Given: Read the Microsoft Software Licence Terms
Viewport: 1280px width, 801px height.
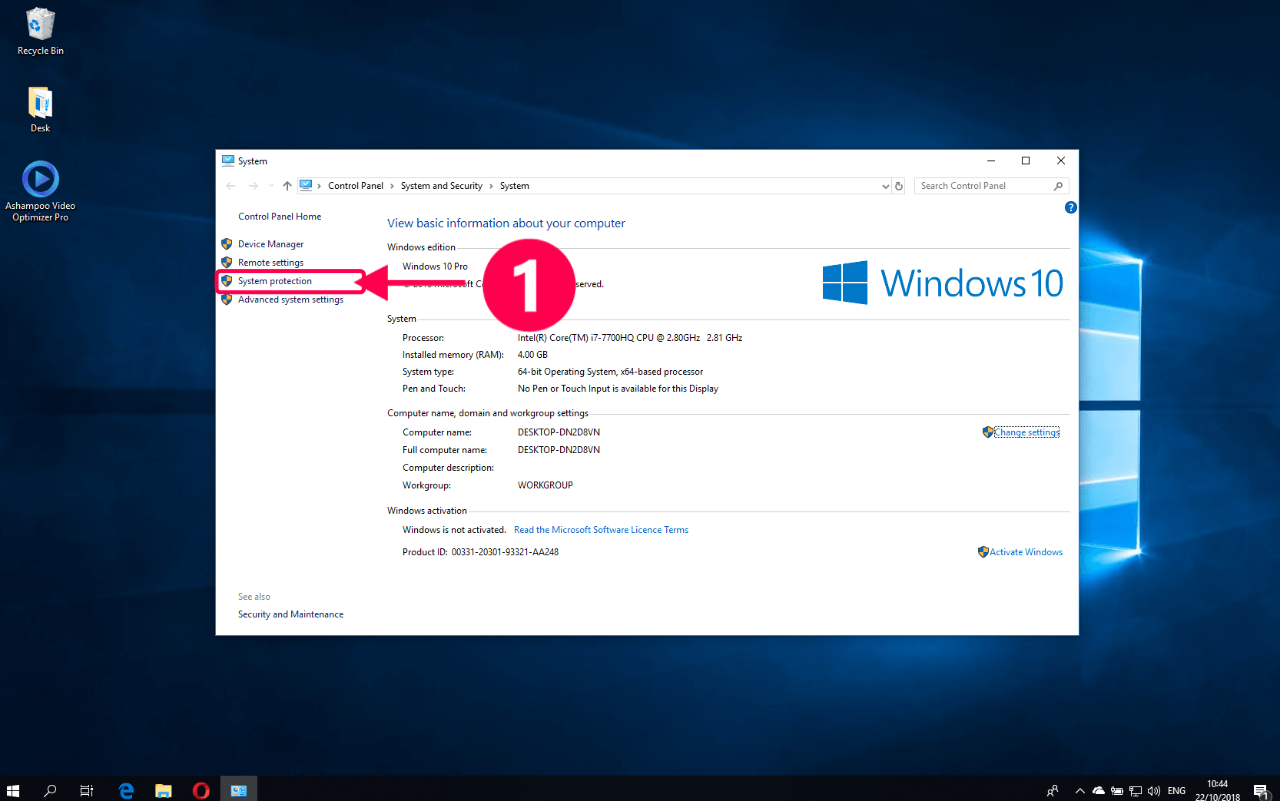Looking at the screenshot, I should tap(601, 530).
